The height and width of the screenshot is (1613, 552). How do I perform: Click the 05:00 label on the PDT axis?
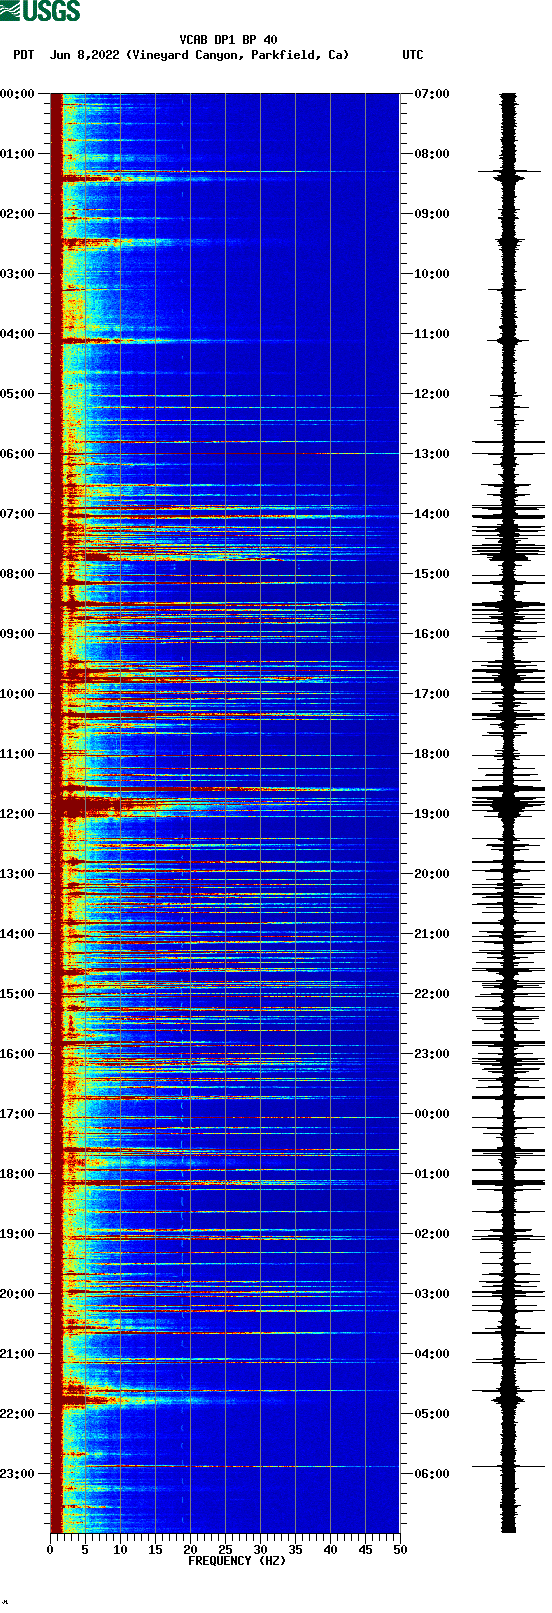coord(17,394)
